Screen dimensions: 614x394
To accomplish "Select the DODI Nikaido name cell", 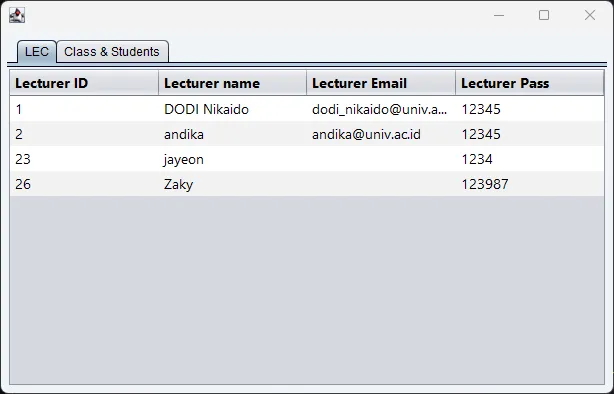I will pyautogui.click(x=233, y=109).
